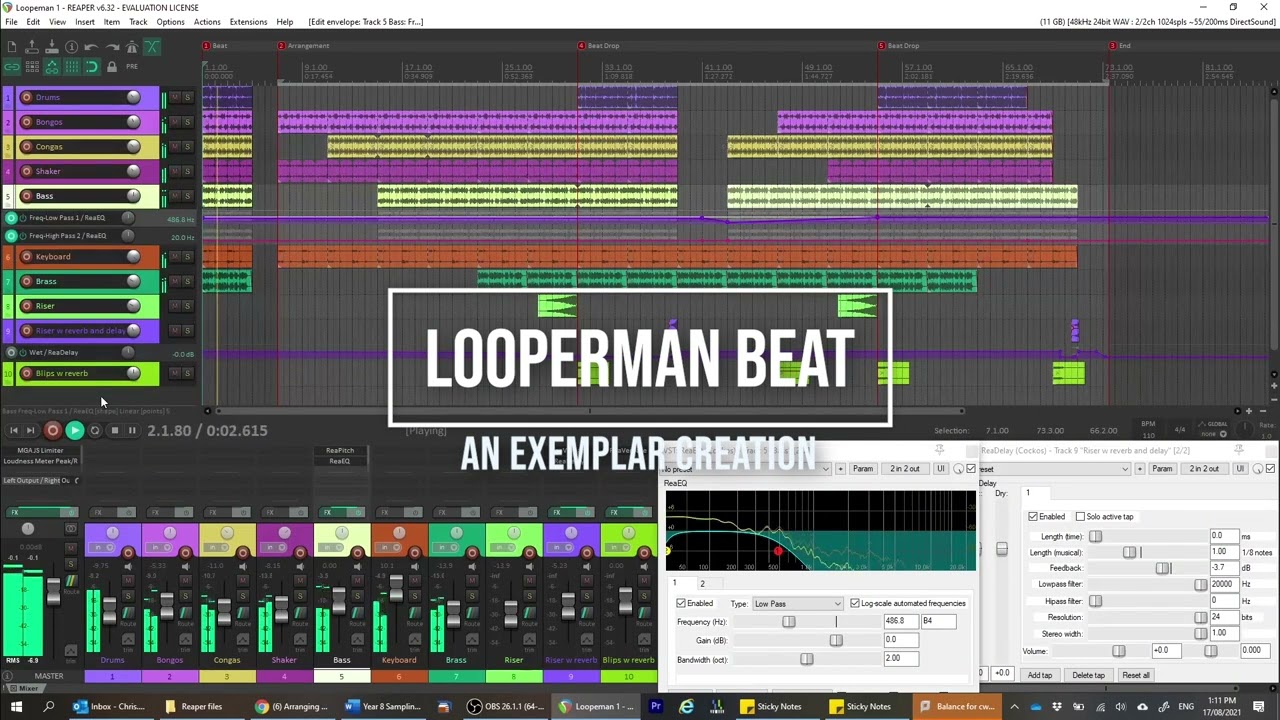Mute the Brass track
The height and width of the screenshot is (720, 1280).
[x=176, y=281]
